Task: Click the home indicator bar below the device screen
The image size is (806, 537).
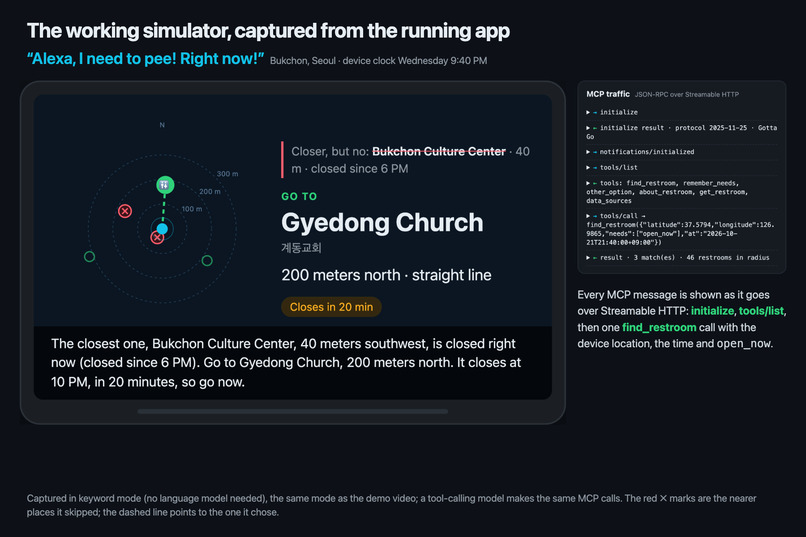Action: (292, 411)
